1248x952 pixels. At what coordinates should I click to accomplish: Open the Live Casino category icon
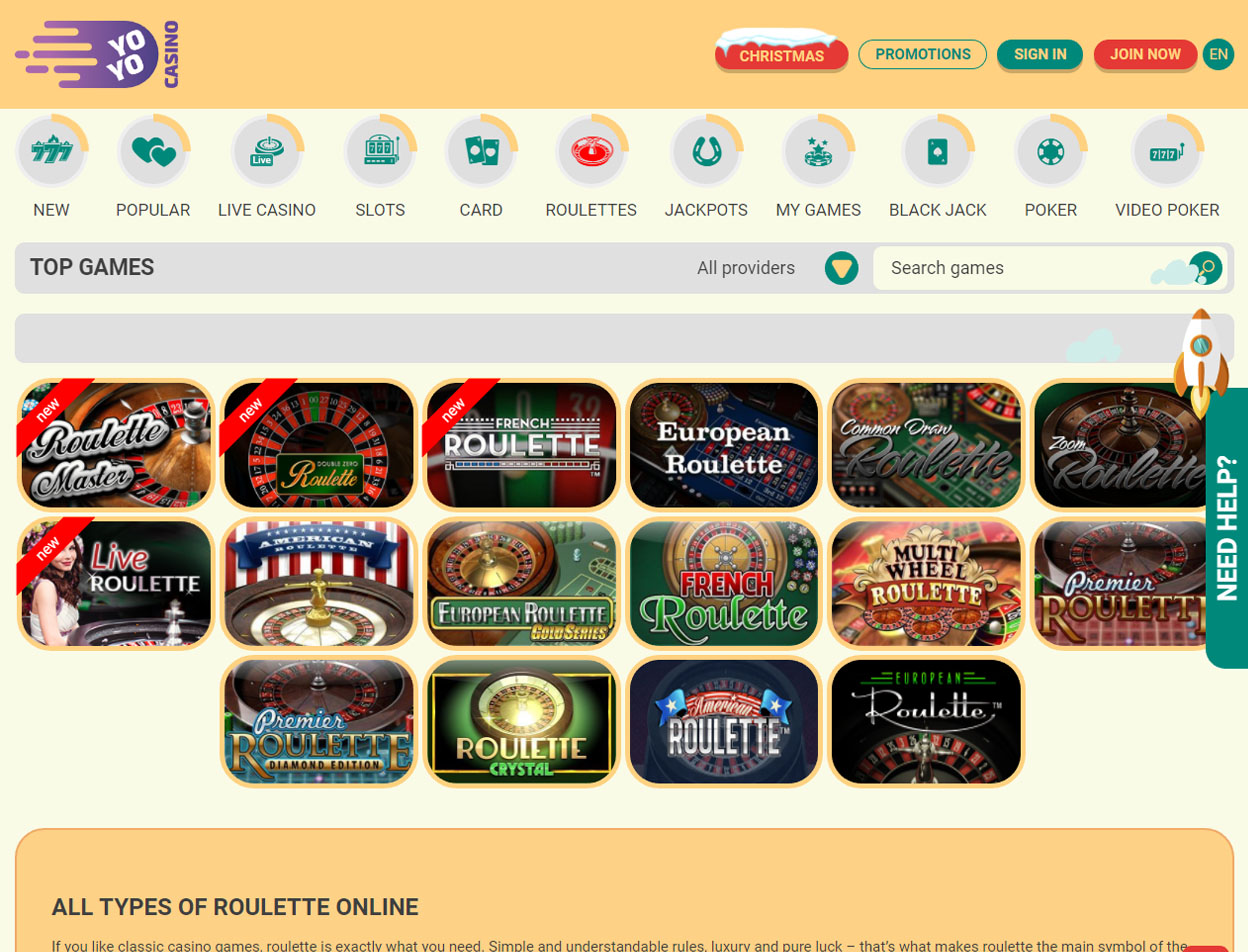267,152
